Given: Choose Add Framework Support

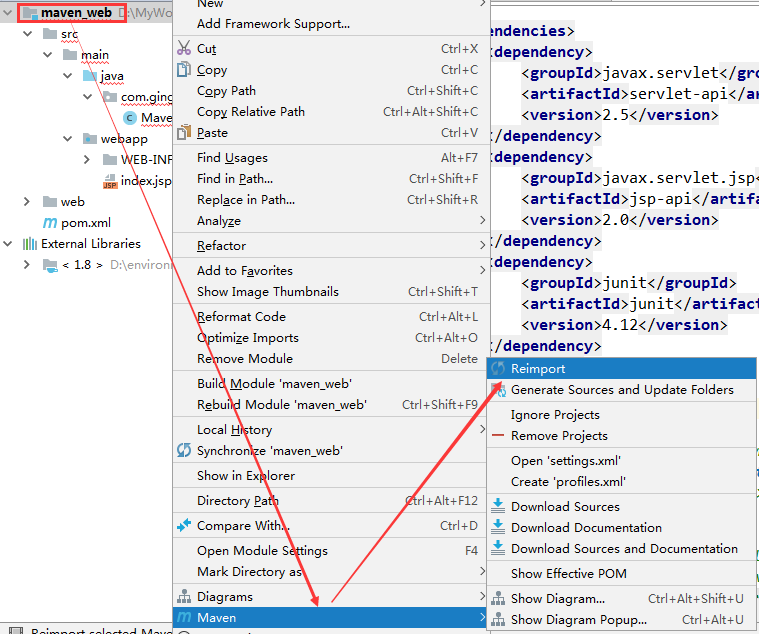Looking at the screenshot, I should (x=331, y=24).
